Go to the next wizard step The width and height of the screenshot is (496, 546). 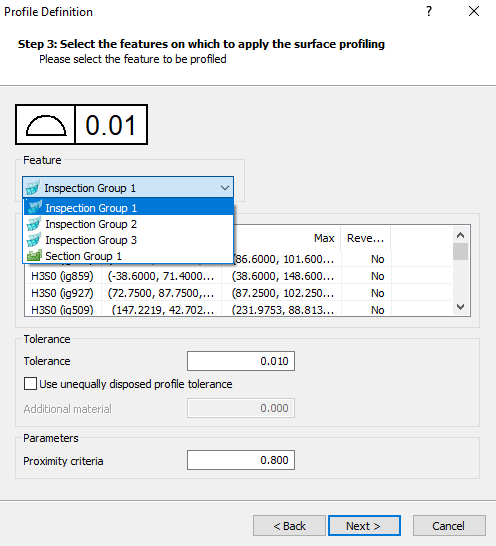[364, 525]
